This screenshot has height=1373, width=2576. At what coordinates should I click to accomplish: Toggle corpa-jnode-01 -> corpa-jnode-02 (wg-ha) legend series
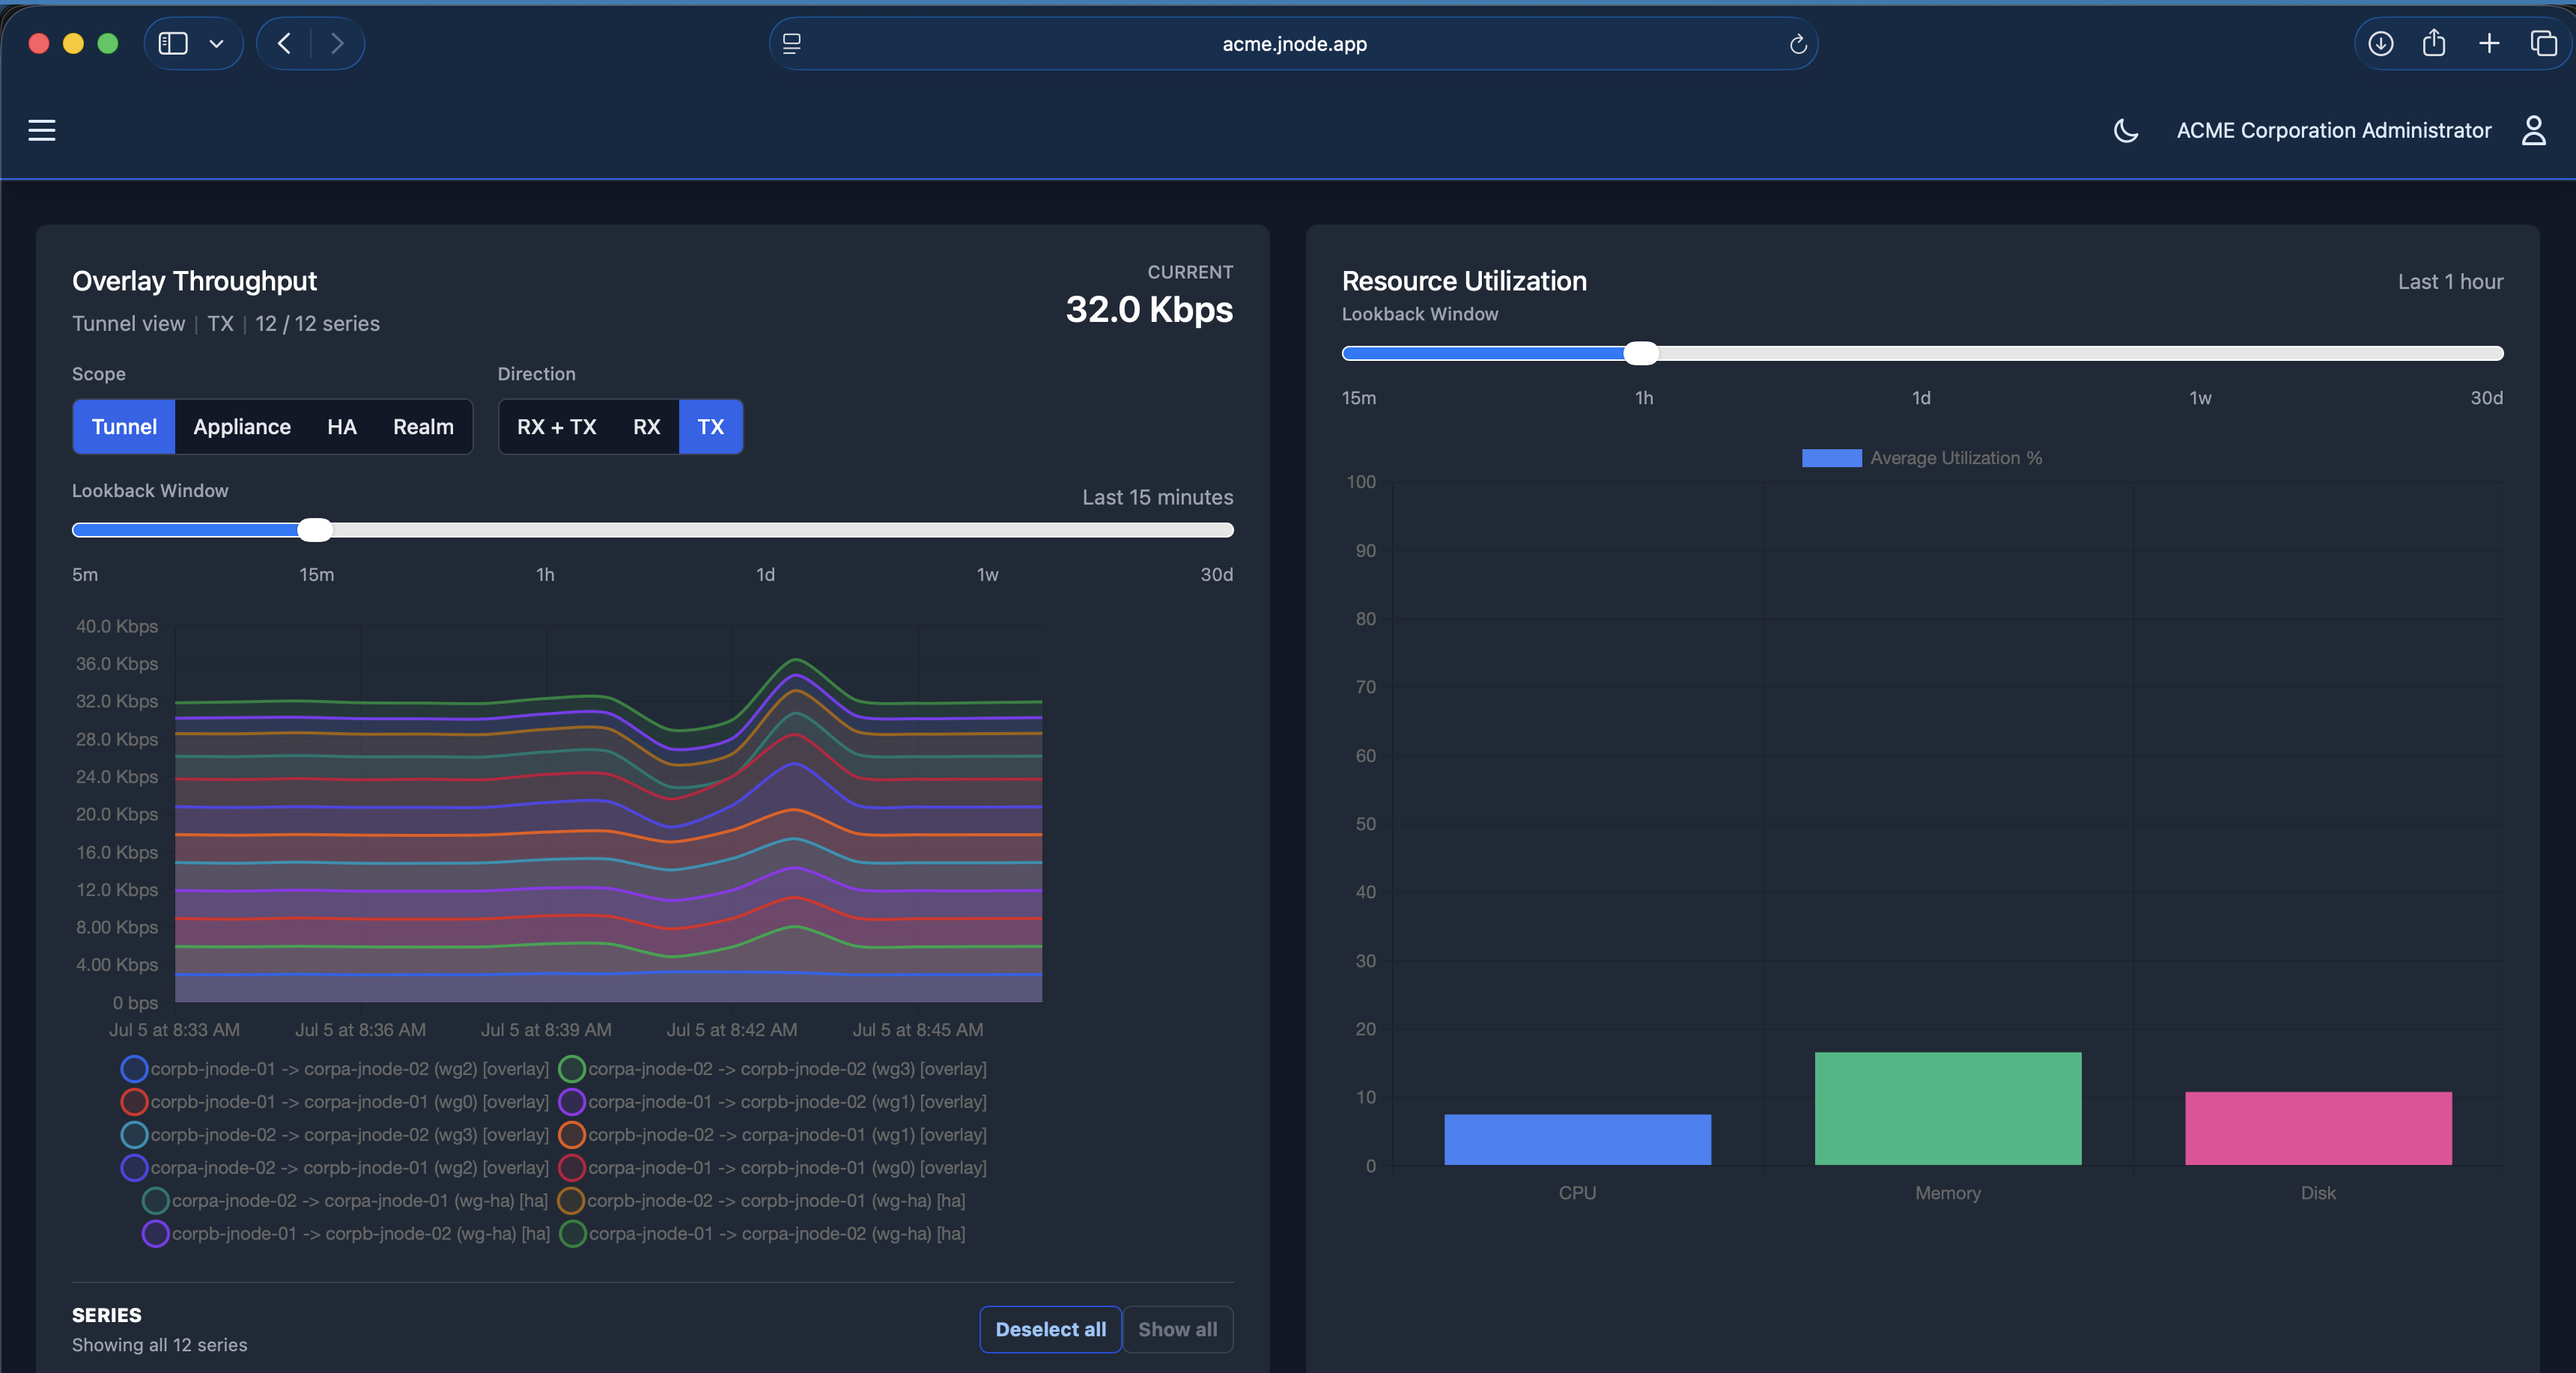pos(762,1233)
